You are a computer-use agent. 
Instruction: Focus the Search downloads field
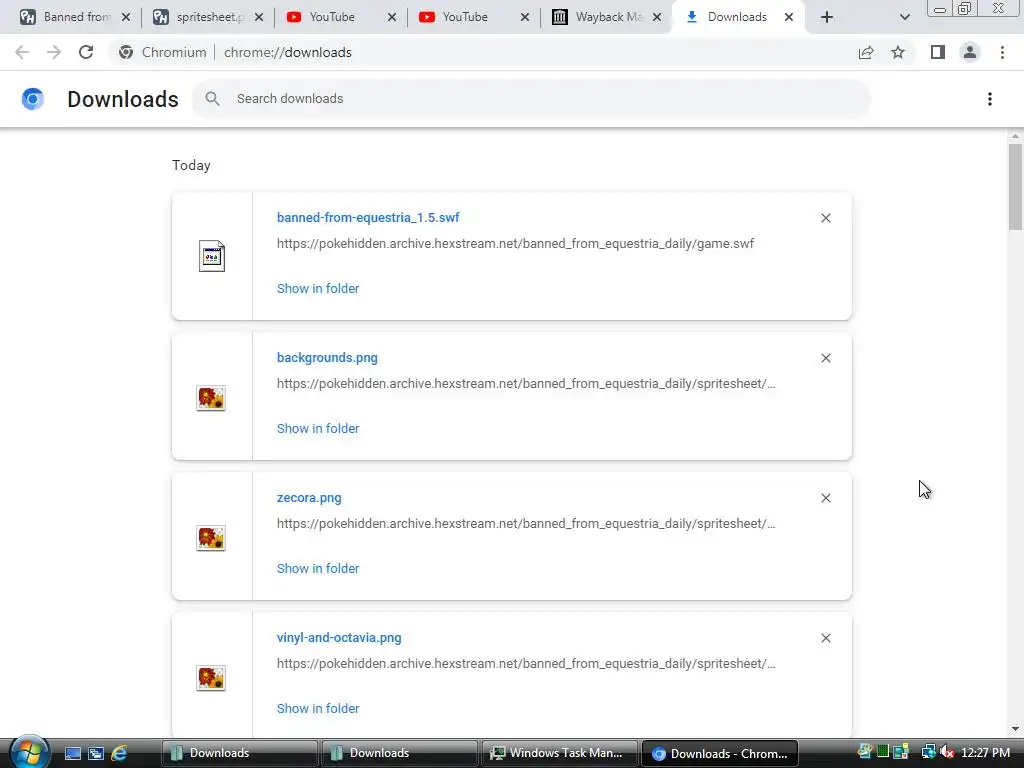click(531, 99)
